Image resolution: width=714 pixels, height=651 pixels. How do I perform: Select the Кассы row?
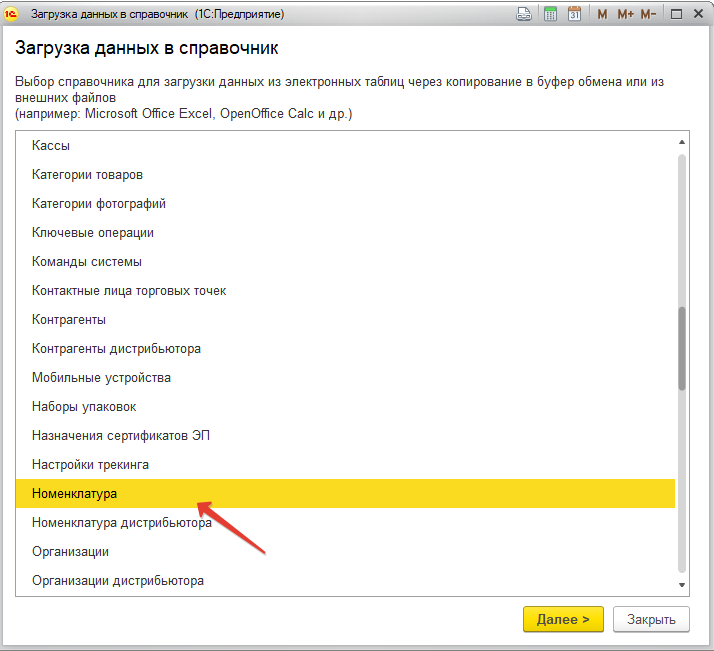click(x=345, y=146)
